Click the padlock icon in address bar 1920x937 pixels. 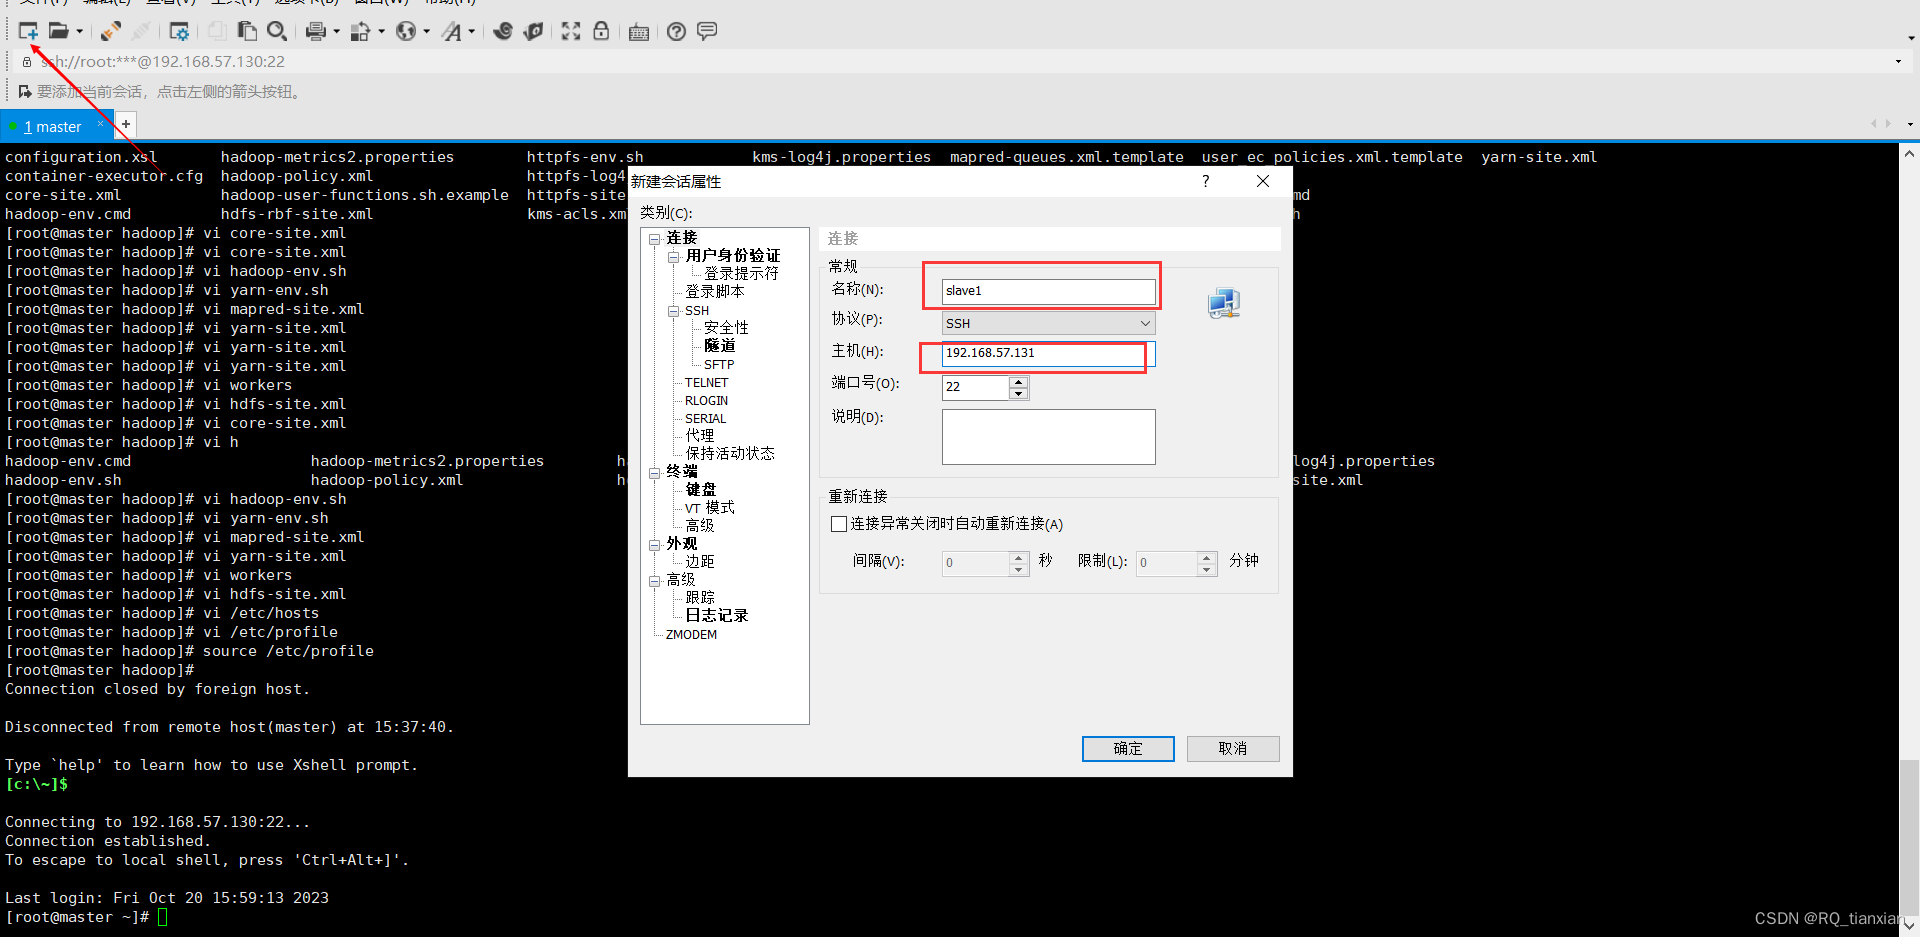click(x=27, y=62)
